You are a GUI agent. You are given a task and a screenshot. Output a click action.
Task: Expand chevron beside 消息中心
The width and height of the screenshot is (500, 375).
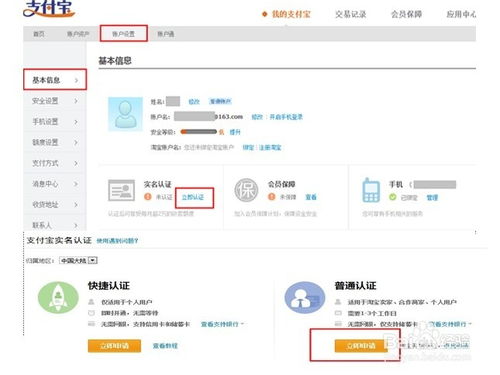(76, 184)
